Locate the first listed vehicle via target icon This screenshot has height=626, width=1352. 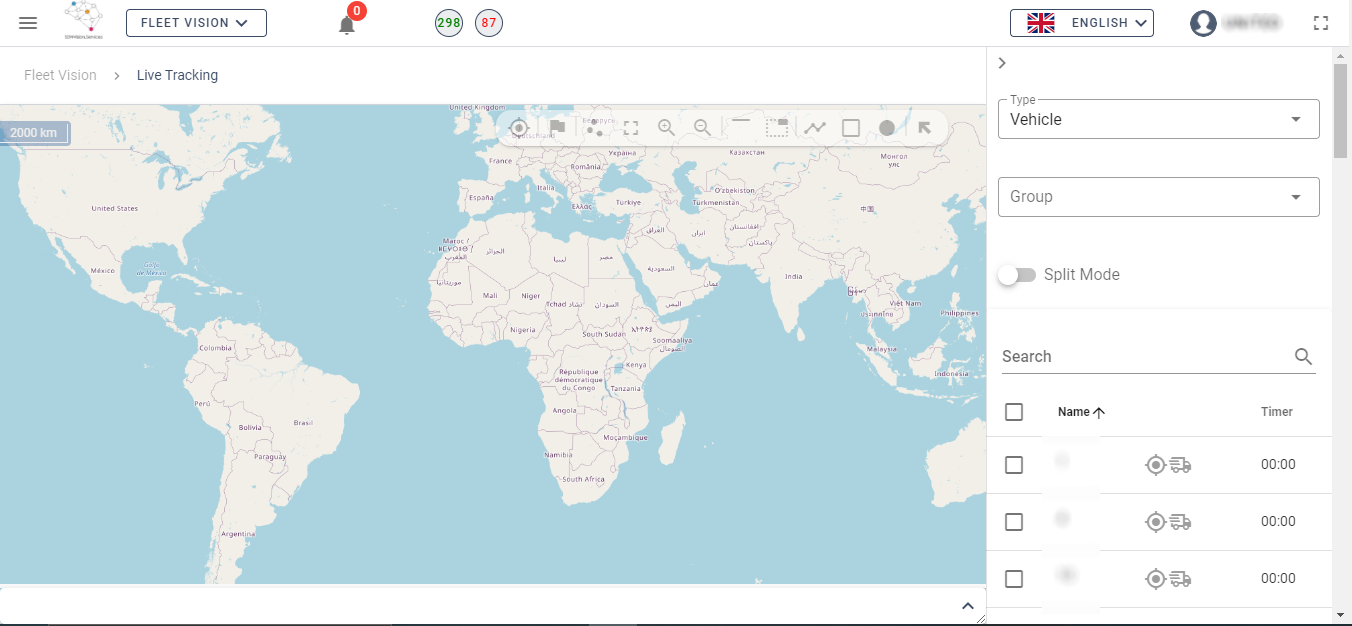[1155, 465]
